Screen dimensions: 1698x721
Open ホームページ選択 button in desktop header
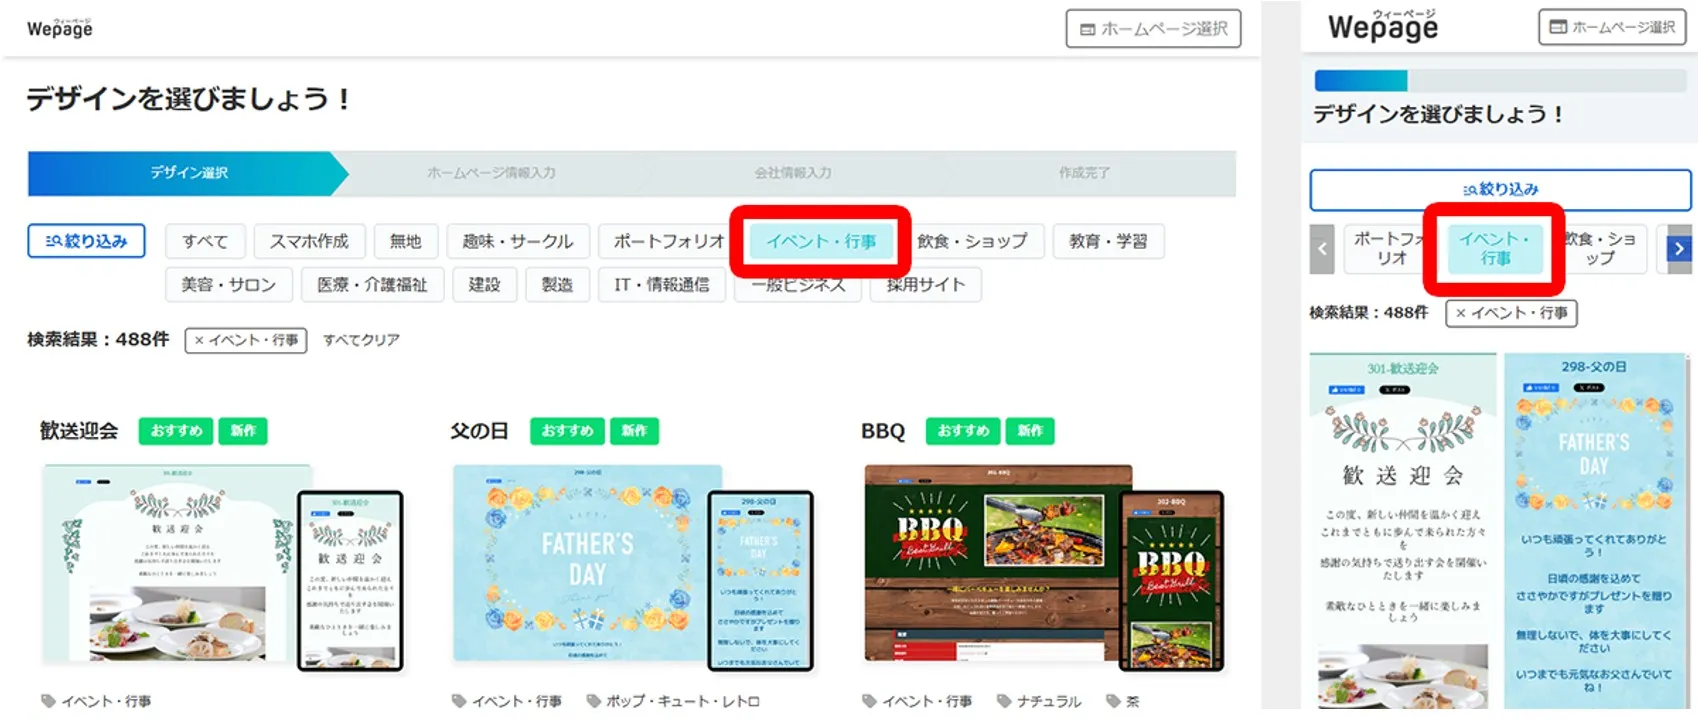click(1153, 29)
